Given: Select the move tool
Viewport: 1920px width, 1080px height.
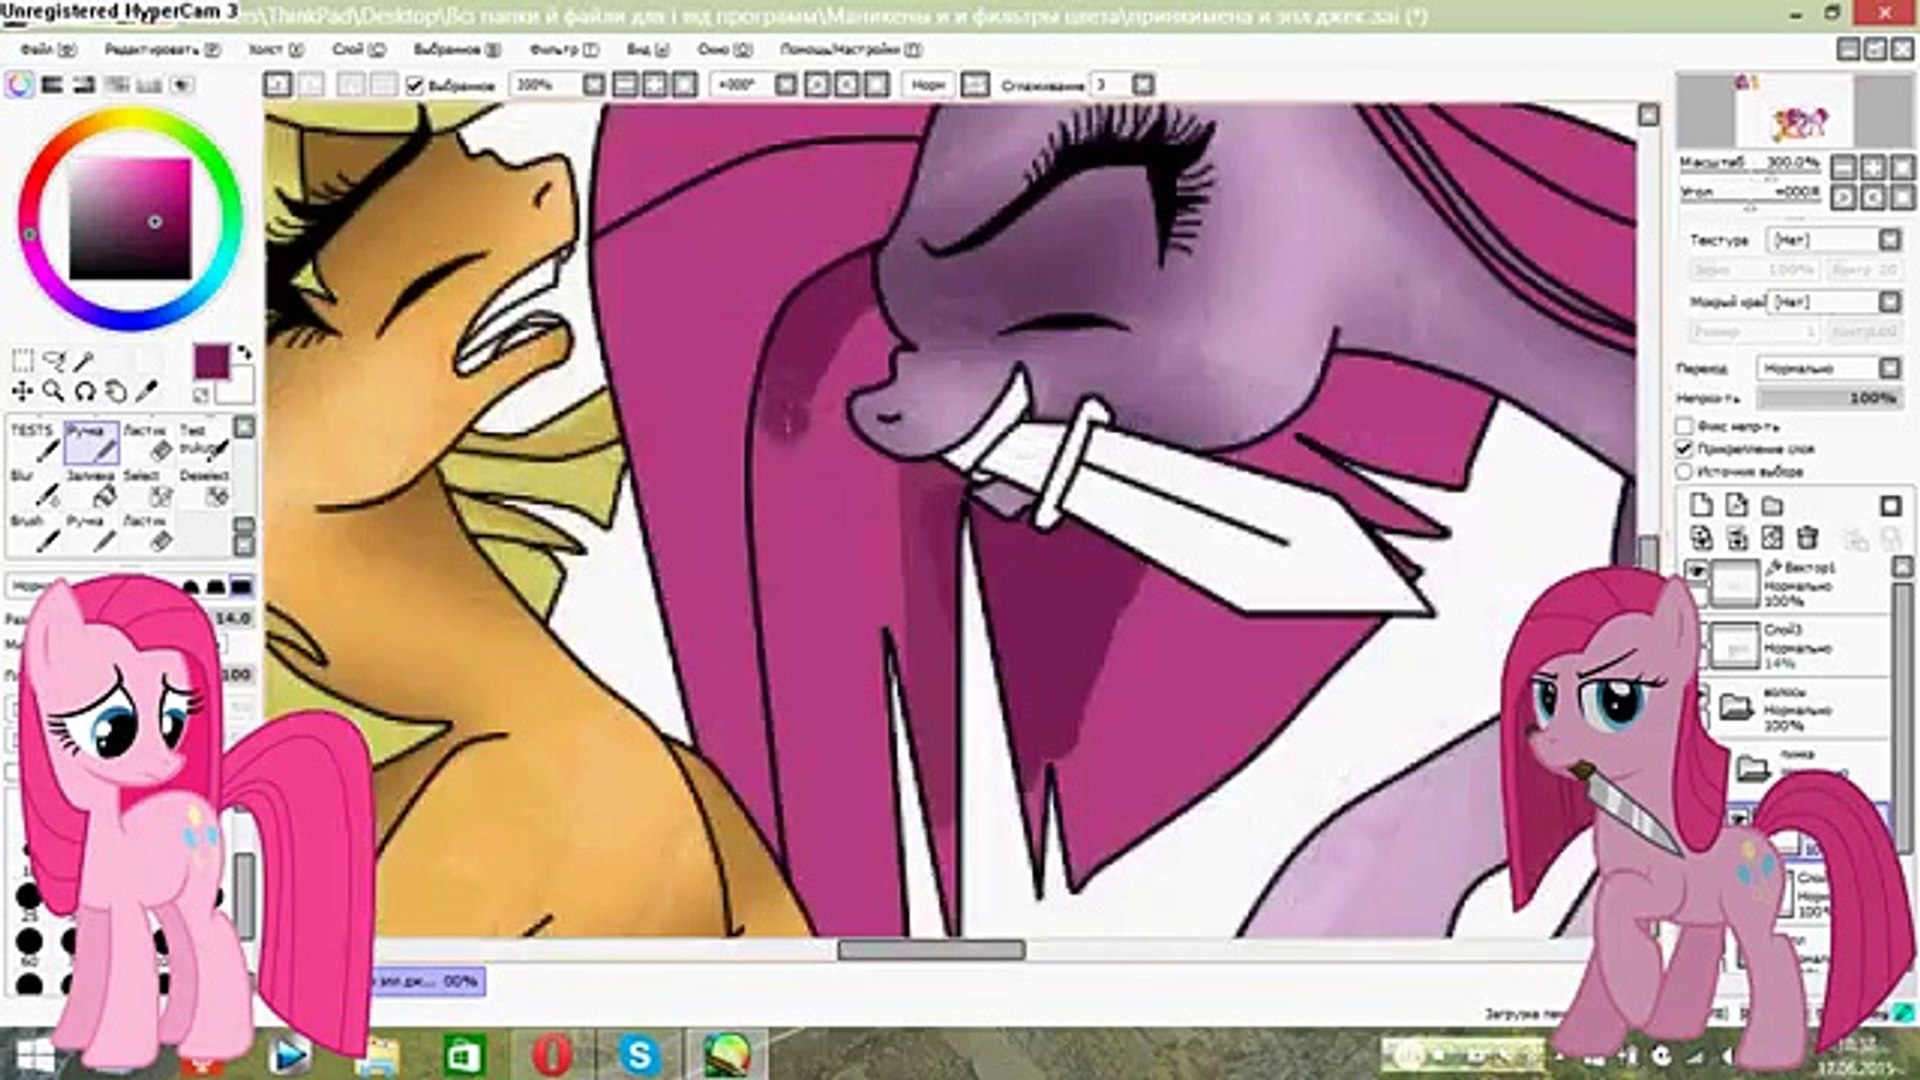Looking at the screenshot, I should 22,391.
